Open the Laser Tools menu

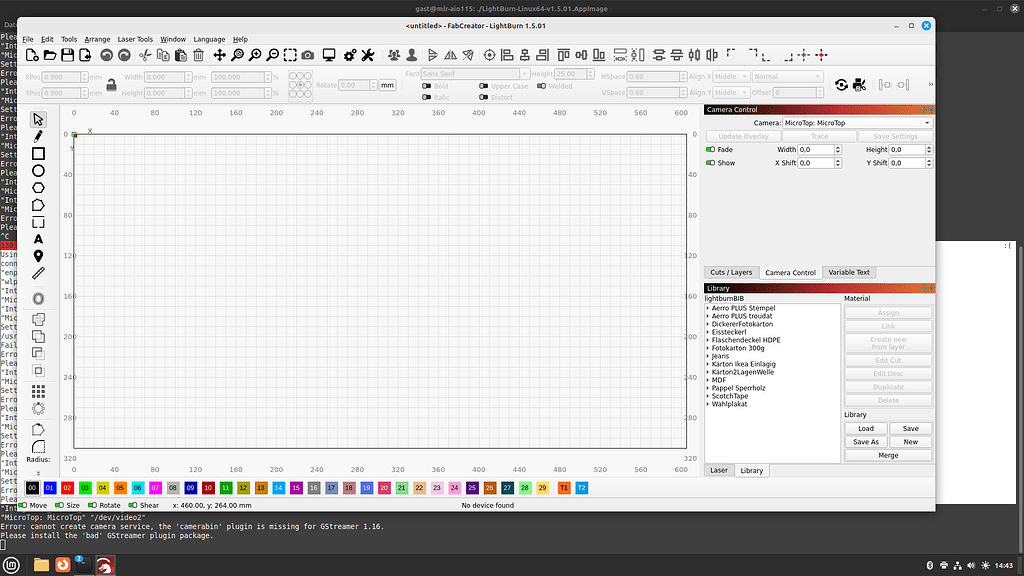pos(135,39)
